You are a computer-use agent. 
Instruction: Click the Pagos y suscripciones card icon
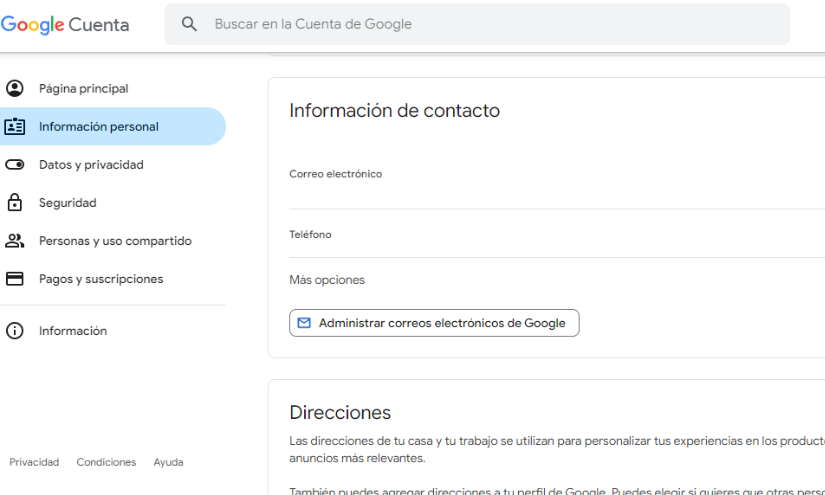coord(15,279)
